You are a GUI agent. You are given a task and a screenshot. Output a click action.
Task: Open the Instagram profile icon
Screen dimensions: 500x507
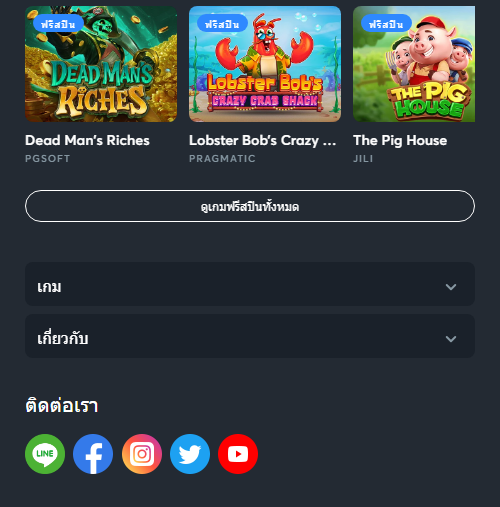tap(142, 454)
